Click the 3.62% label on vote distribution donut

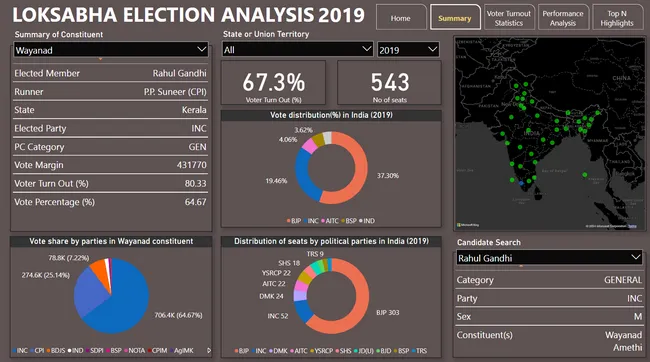pos(303,130)
